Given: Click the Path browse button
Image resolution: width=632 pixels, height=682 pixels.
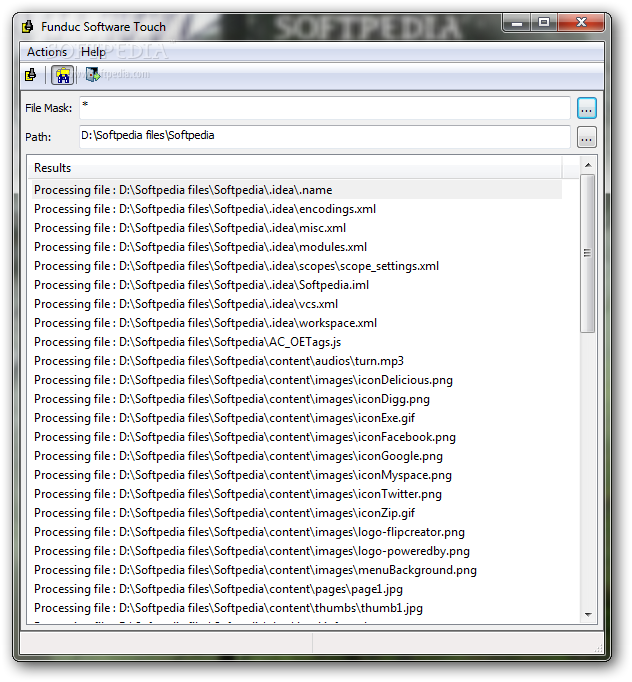Looking at the screenshot, I should click(586, 137).
